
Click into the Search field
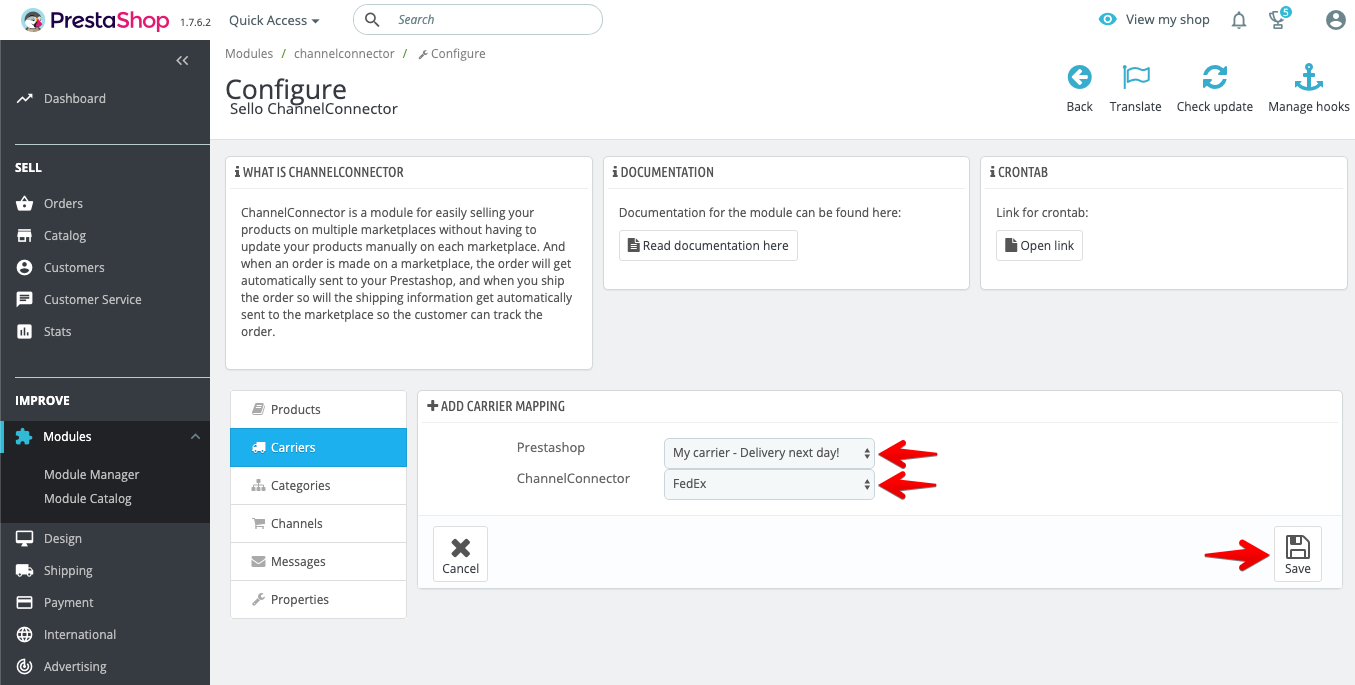[478, 19]
